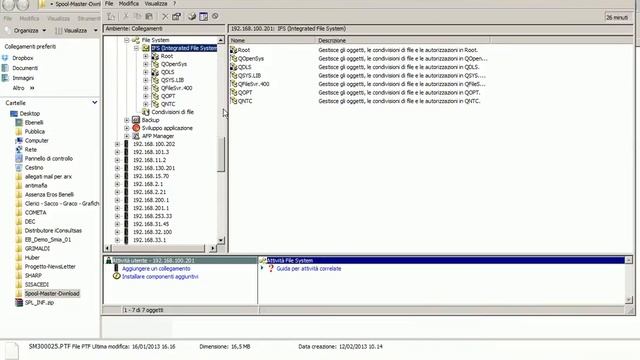Open the File menu in Navigator
Screen dimensions: 640x360
click(x=109, y=4)
